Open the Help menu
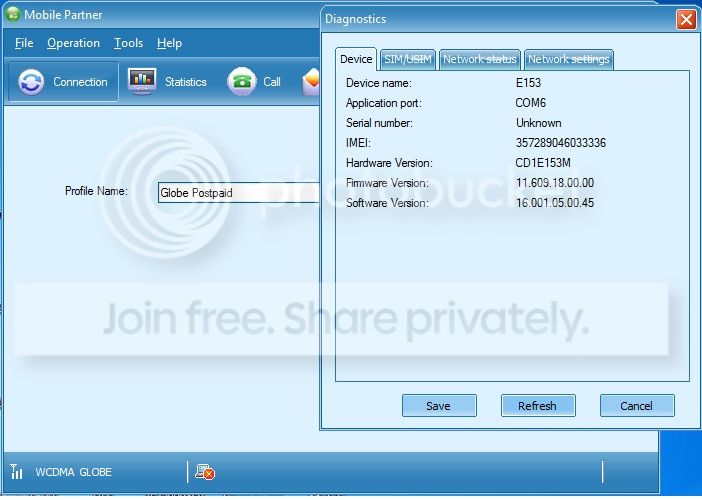 tap(169, 43)
